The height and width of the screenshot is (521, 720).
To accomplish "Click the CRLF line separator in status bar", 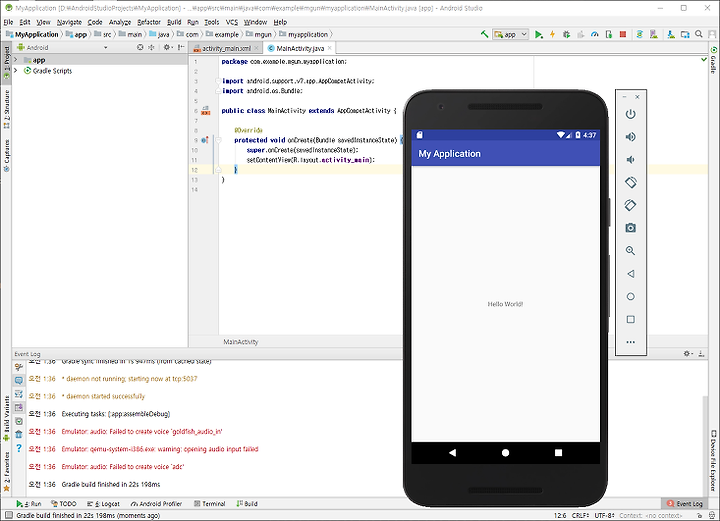I will pyautogui.click(x=580, y=515).
